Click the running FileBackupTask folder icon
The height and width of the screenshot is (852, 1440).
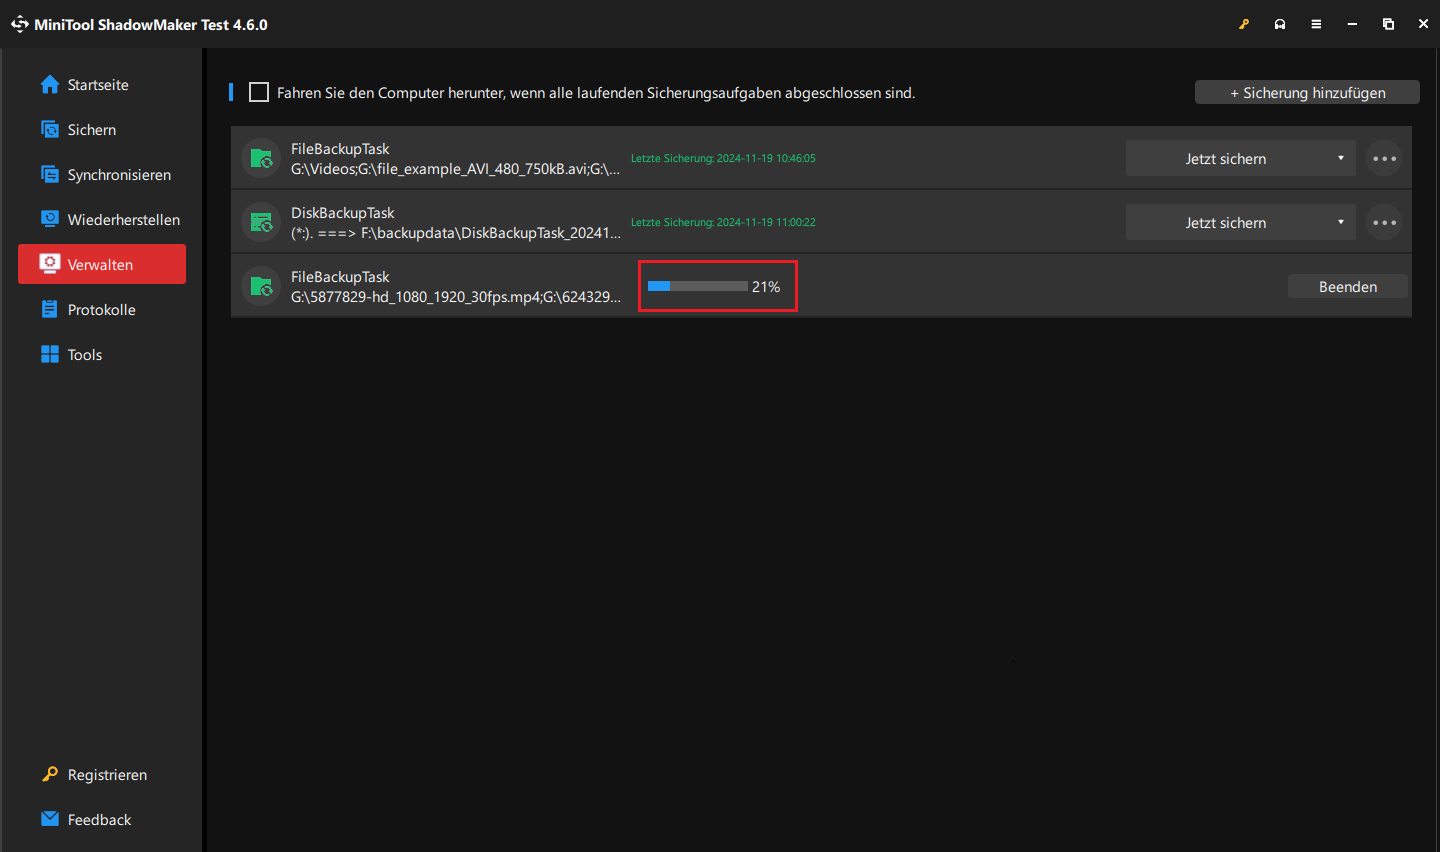pyautogui.click(x=261, y=286)
